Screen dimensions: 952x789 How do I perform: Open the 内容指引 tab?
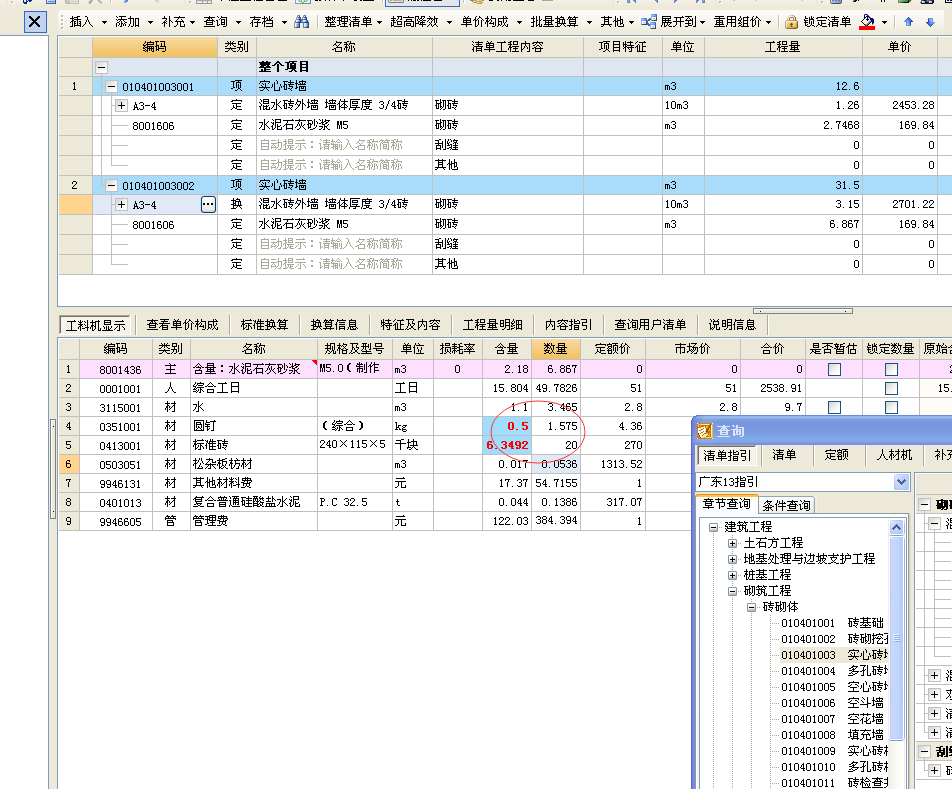click(x=568, y=325)
